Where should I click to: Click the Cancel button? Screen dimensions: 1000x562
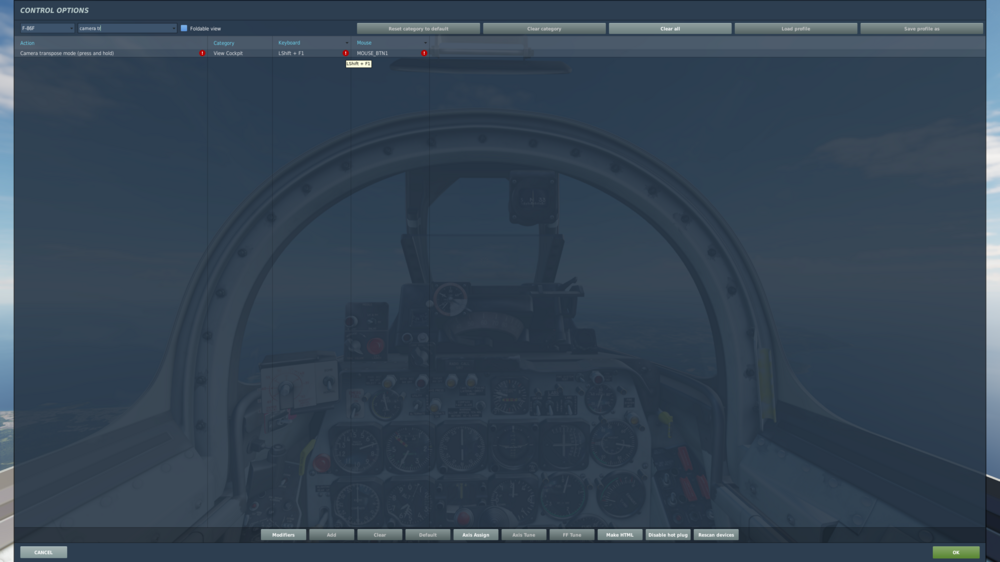(43, 552)
